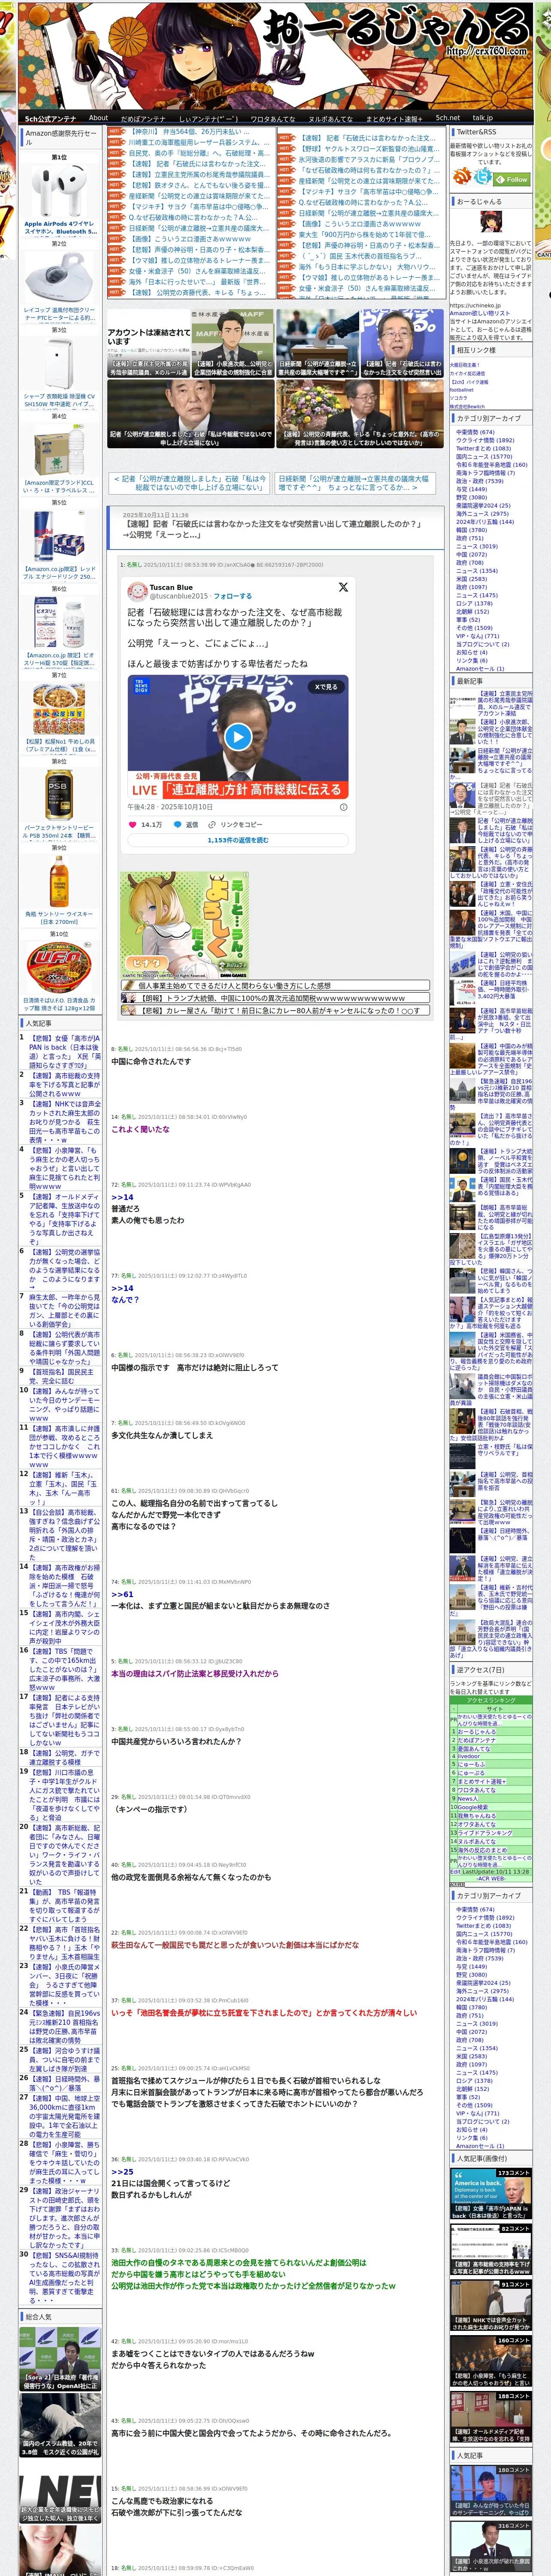551x2576 pixels.
Task: Click the RSS feed icon in sidebar
Action: (x=462, y=177)
